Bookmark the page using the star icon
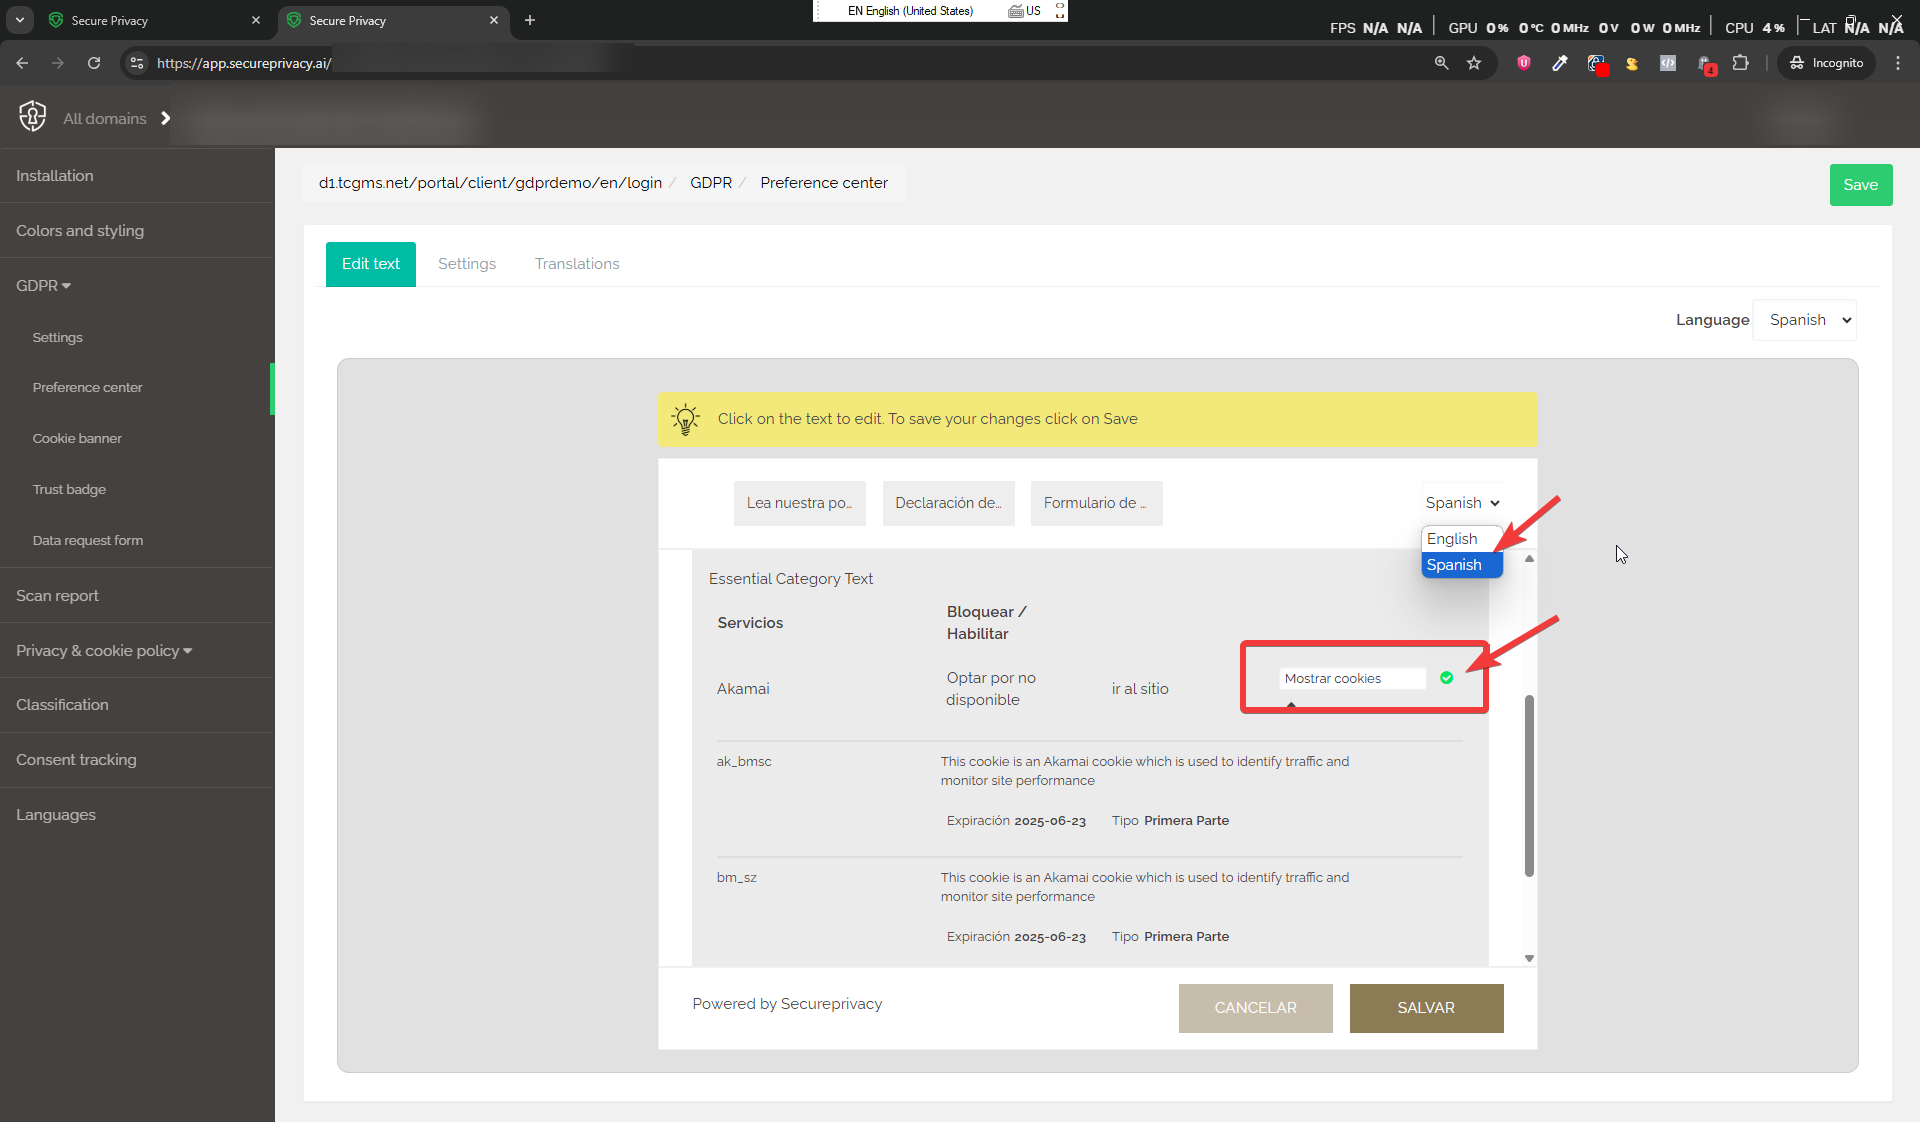 click(x=1475, y=63)
